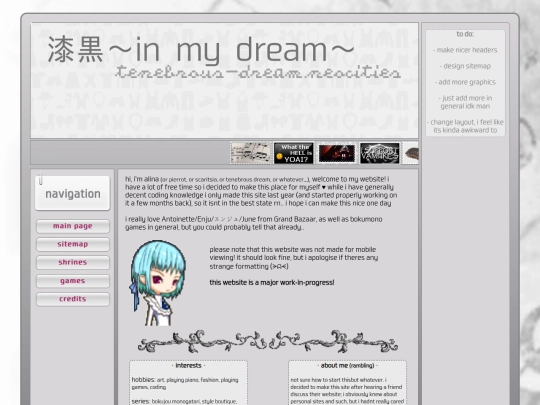Click the 'hi, i'm alina' welcome paragraph
This screenshot has height=405, width=540.
click(x=261, y=191)
